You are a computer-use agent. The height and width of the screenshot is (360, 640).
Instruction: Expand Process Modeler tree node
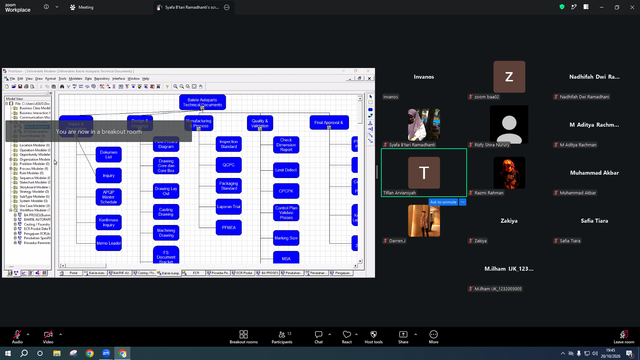pyautogui.click(x=11, y=169)
